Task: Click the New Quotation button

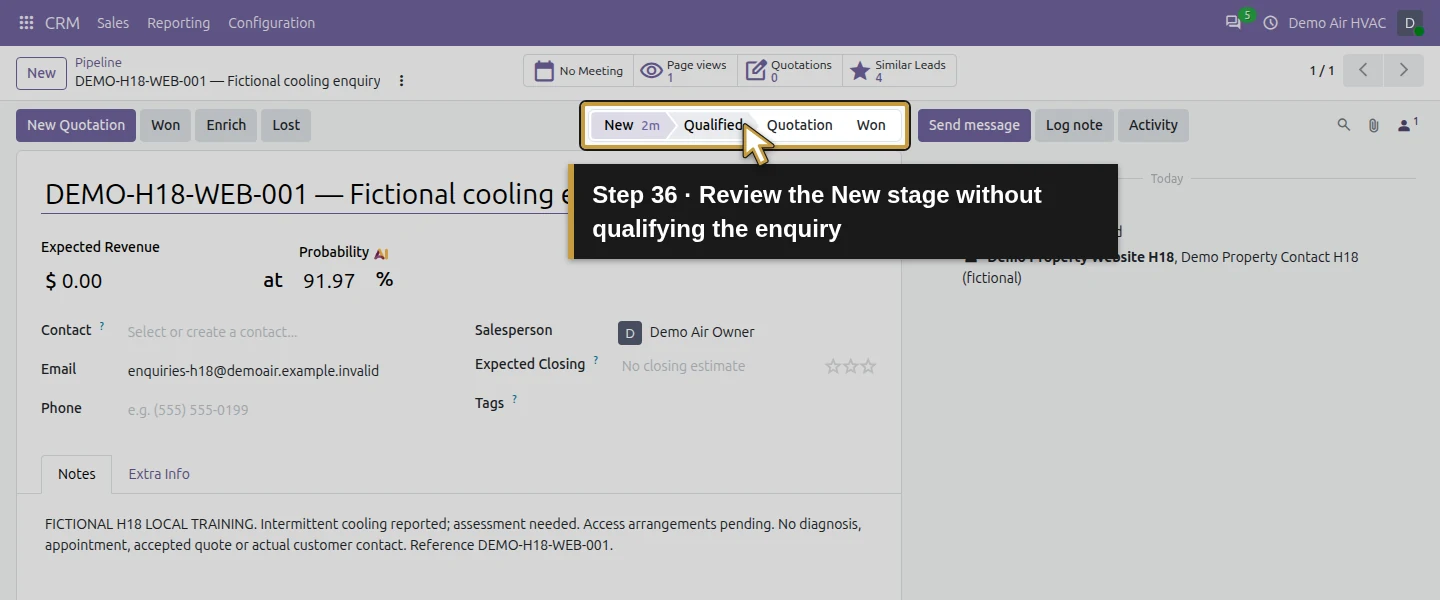Action: click(76, 125)
